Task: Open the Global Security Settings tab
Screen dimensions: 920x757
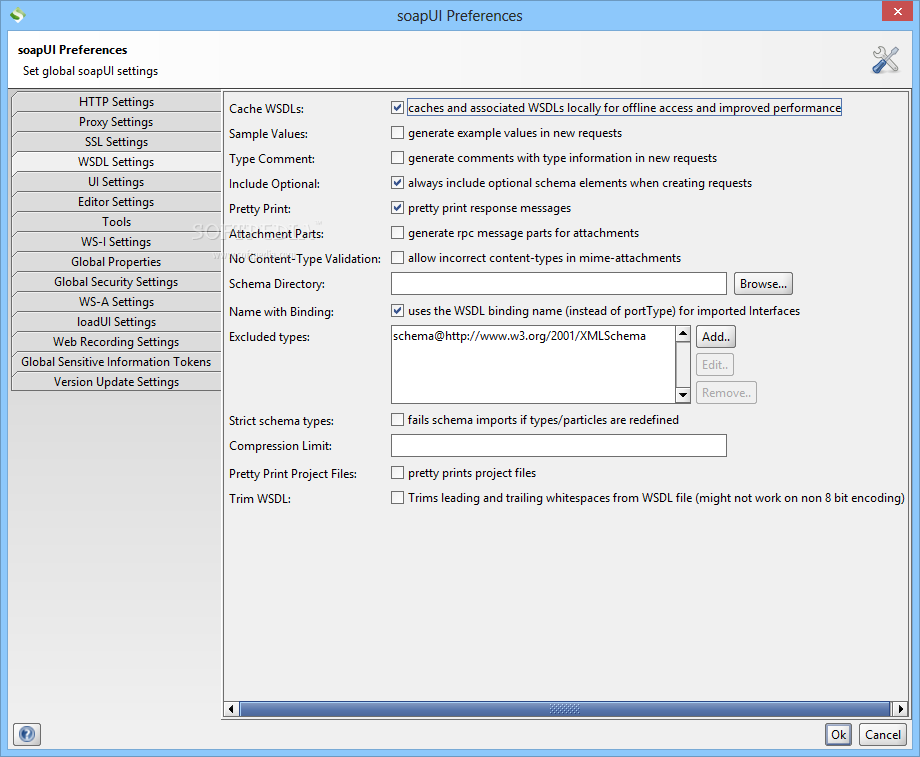Action: 116,281
